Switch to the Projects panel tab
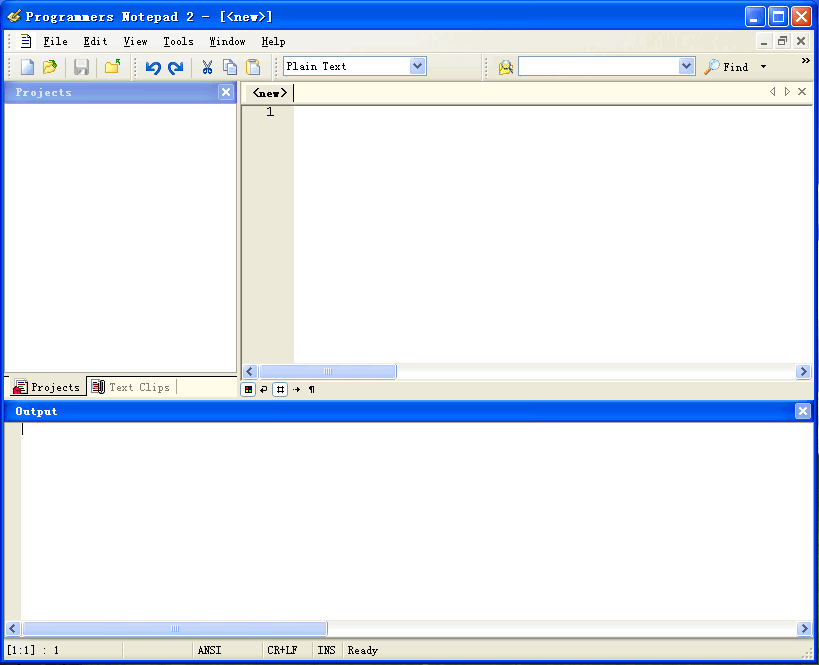 tap(48, 387)
